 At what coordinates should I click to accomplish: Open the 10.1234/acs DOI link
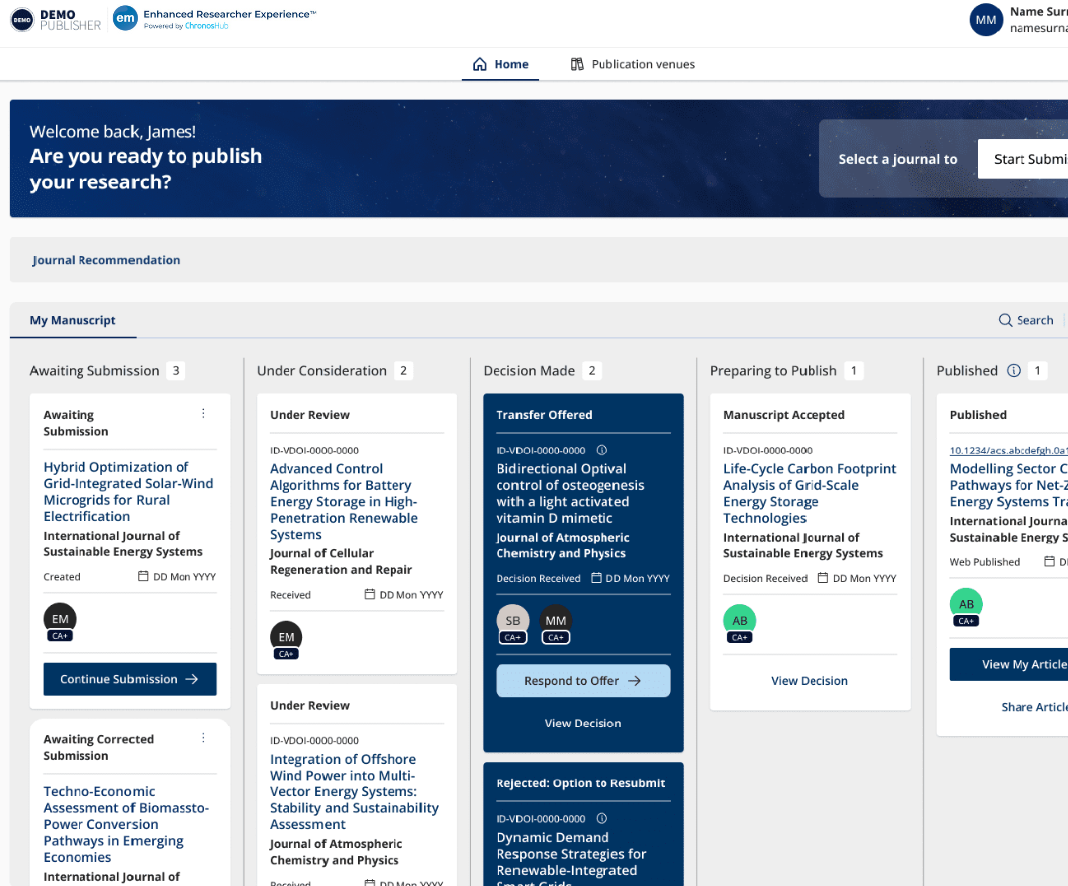1009,450
